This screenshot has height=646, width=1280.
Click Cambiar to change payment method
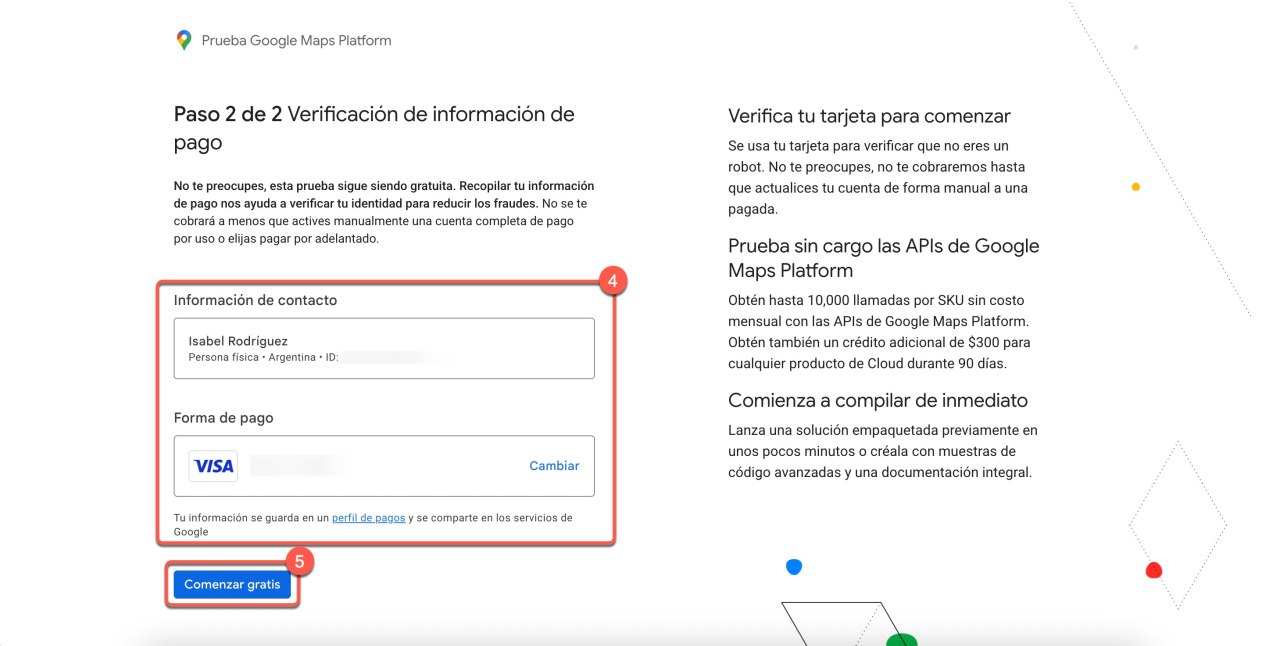[x=554, y=466]
